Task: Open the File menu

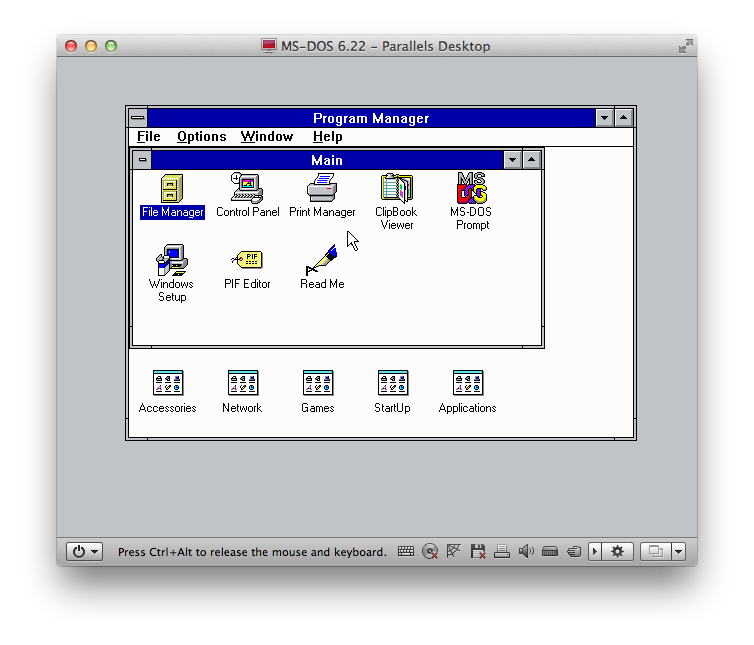Action: tap(149, 137)
